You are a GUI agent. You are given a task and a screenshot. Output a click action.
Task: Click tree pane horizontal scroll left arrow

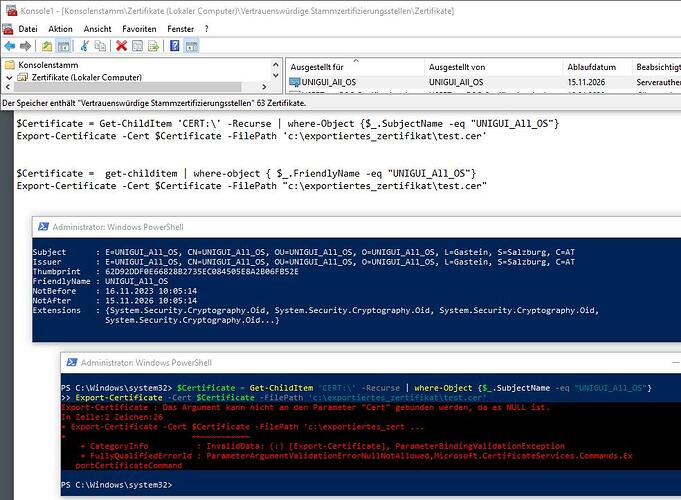coord(7,87)
